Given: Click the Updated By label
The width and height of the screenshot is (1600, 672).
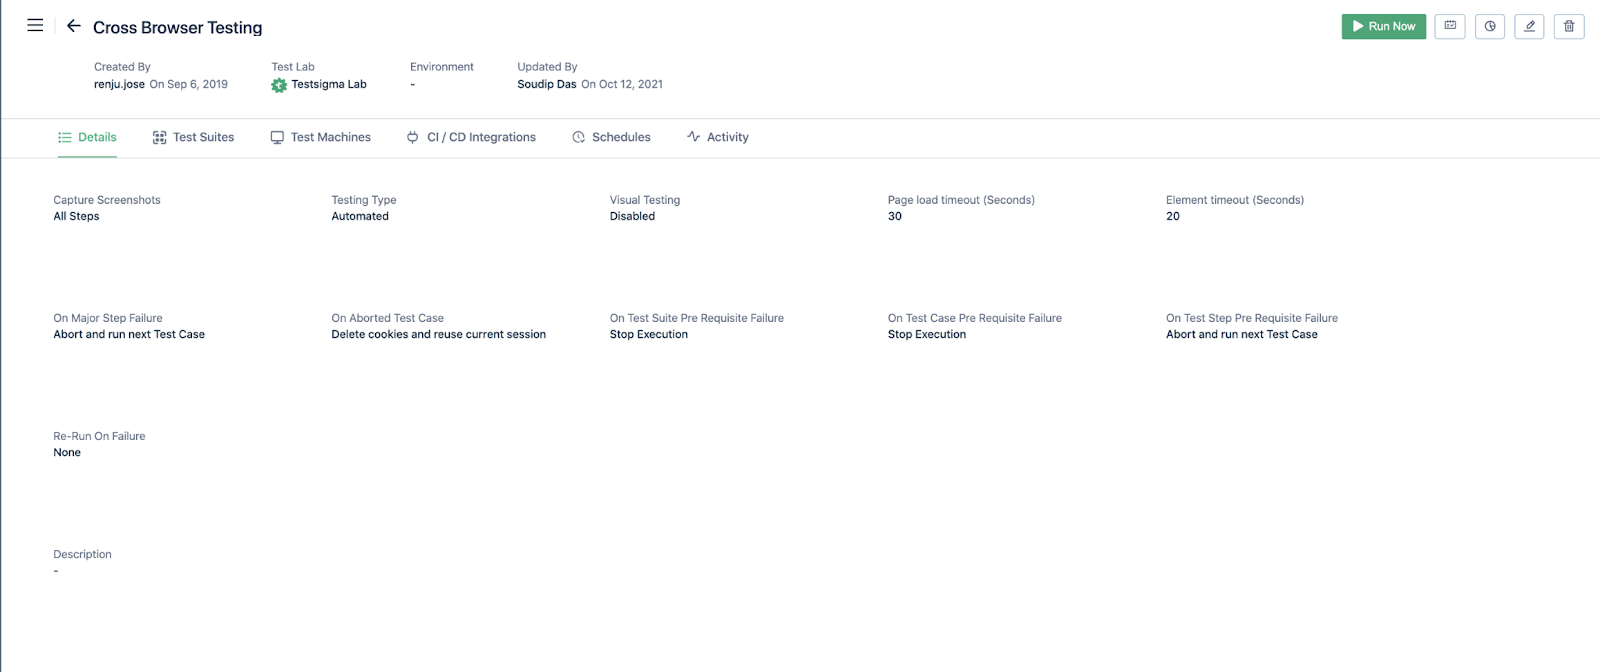Looking at the screenshot, I should 547,67.
